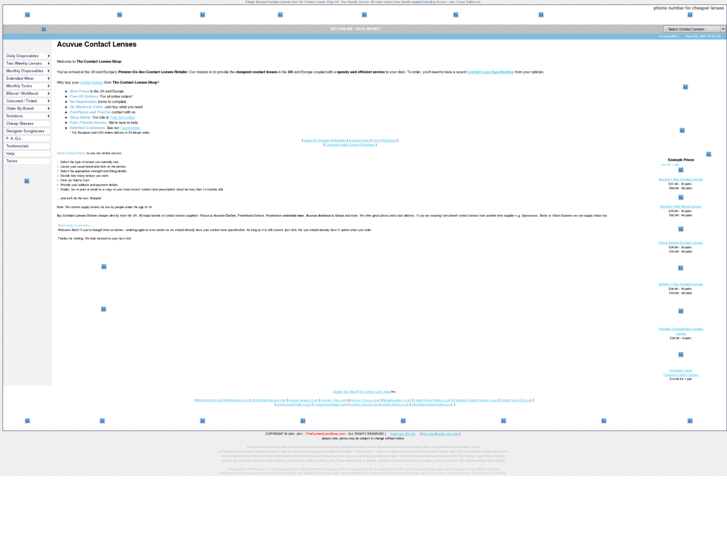
Task: Click the 'Free UK Delivery' bullet text
Action: [84, 96]
